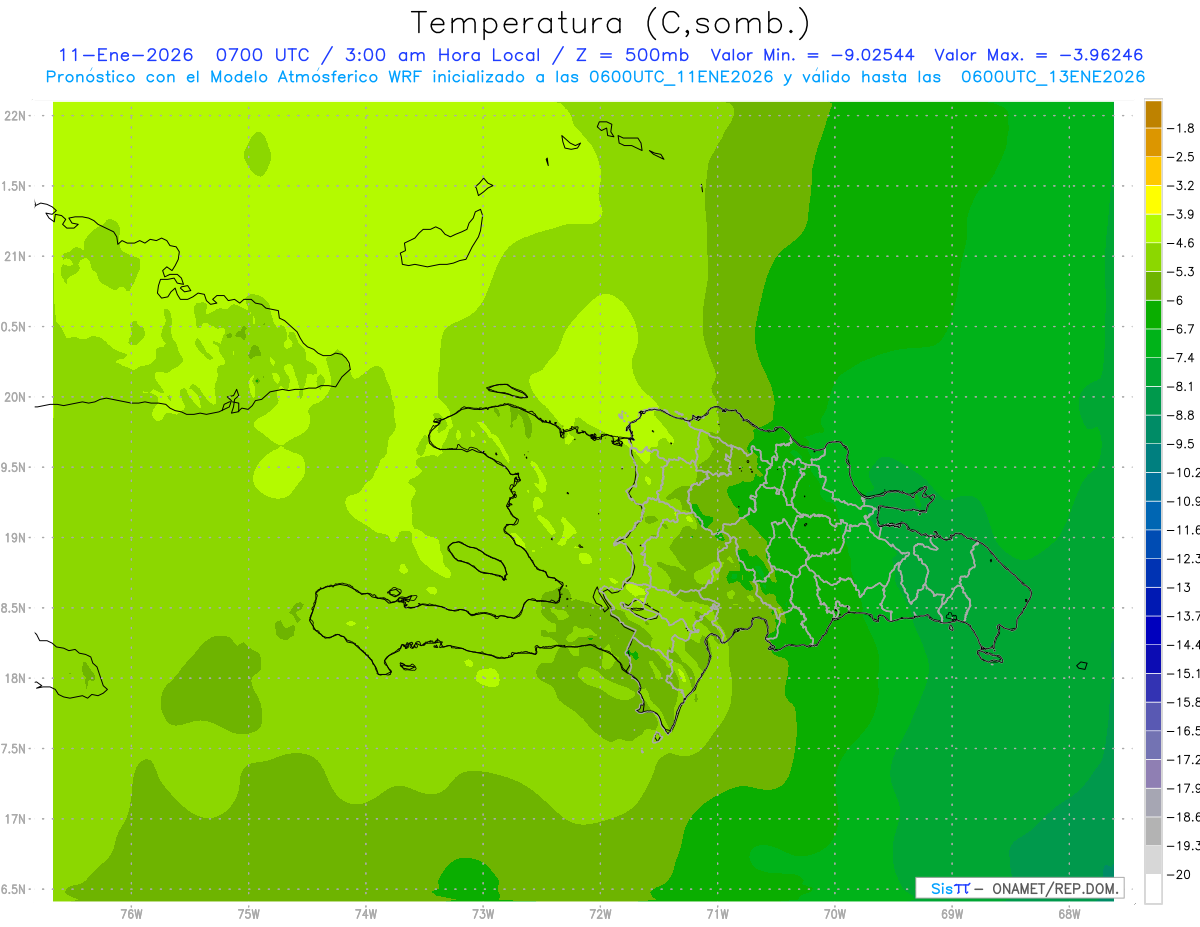1200x927 pixels.
Task: Click the '71W' longitude label
Action: click(717, 914)
